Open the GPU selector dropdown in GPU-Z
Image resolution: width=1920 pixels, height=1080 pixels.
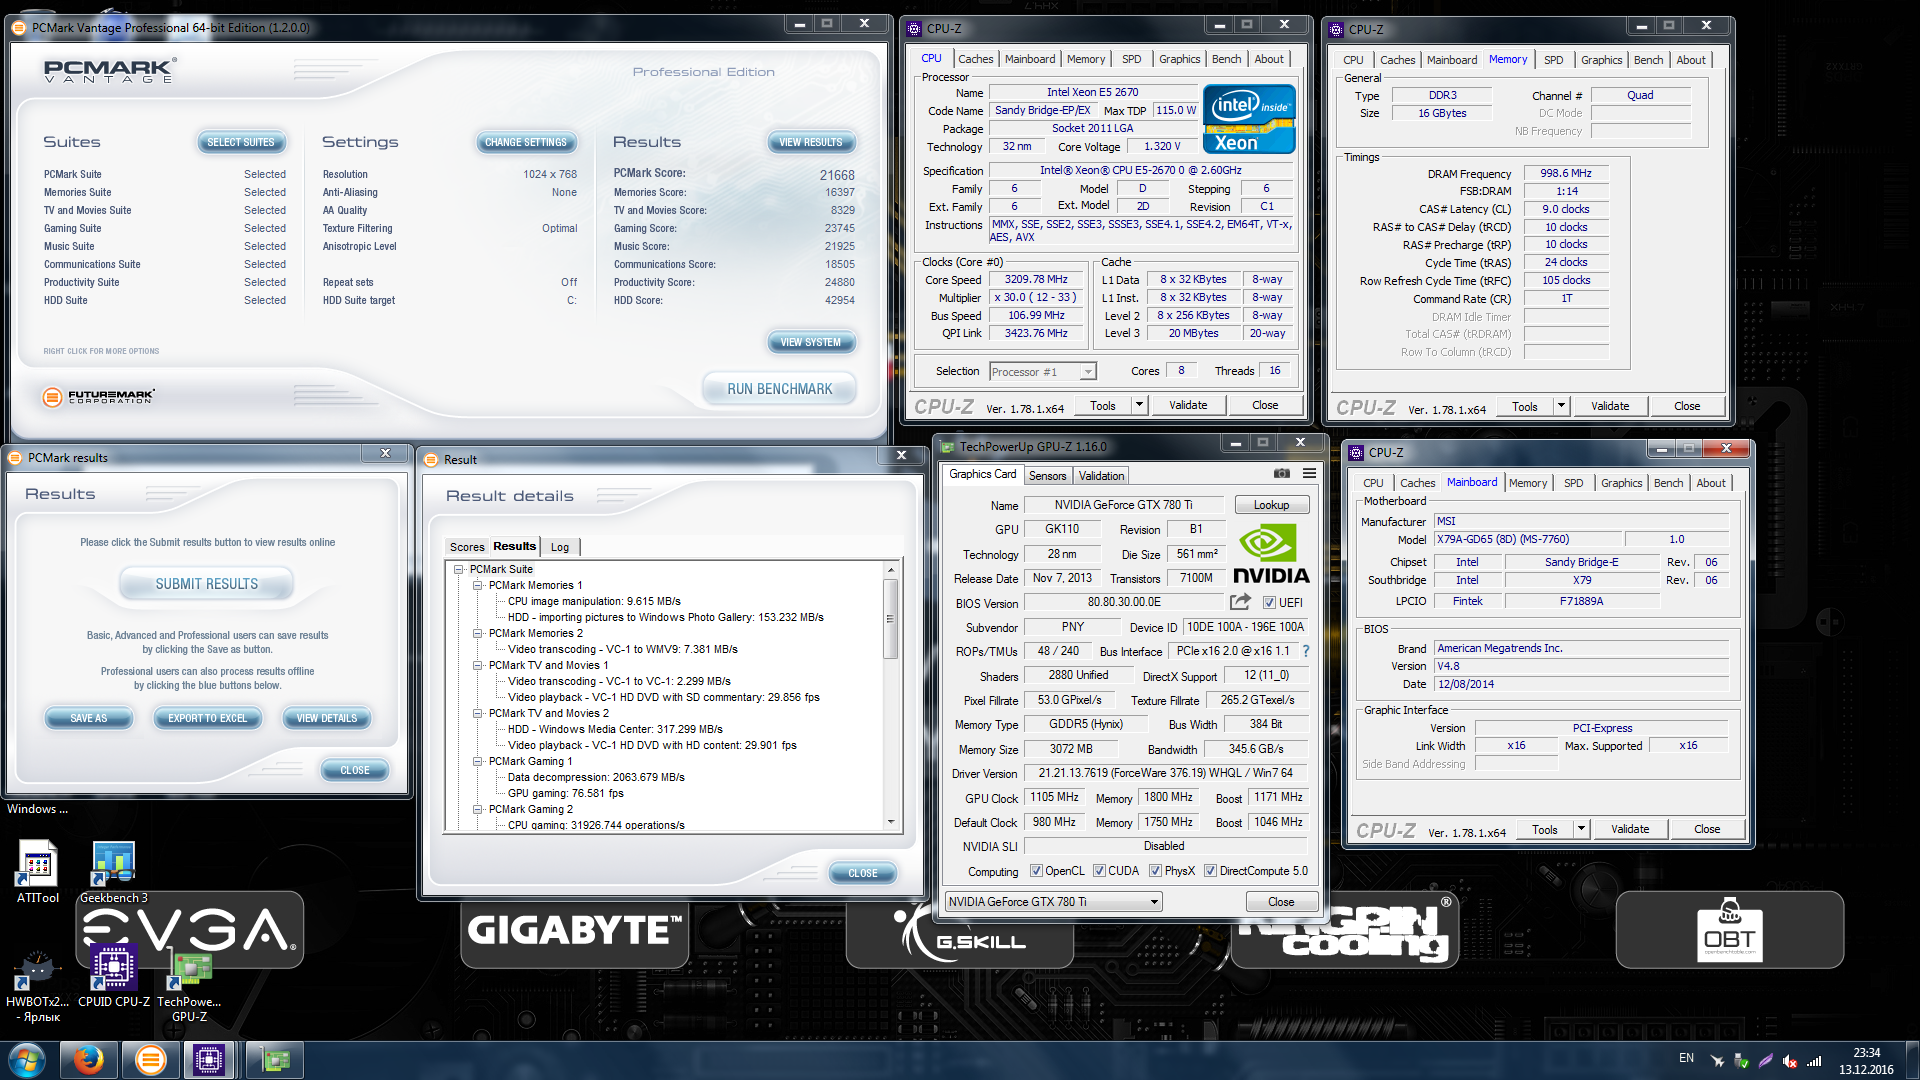tap(1054, 902)
